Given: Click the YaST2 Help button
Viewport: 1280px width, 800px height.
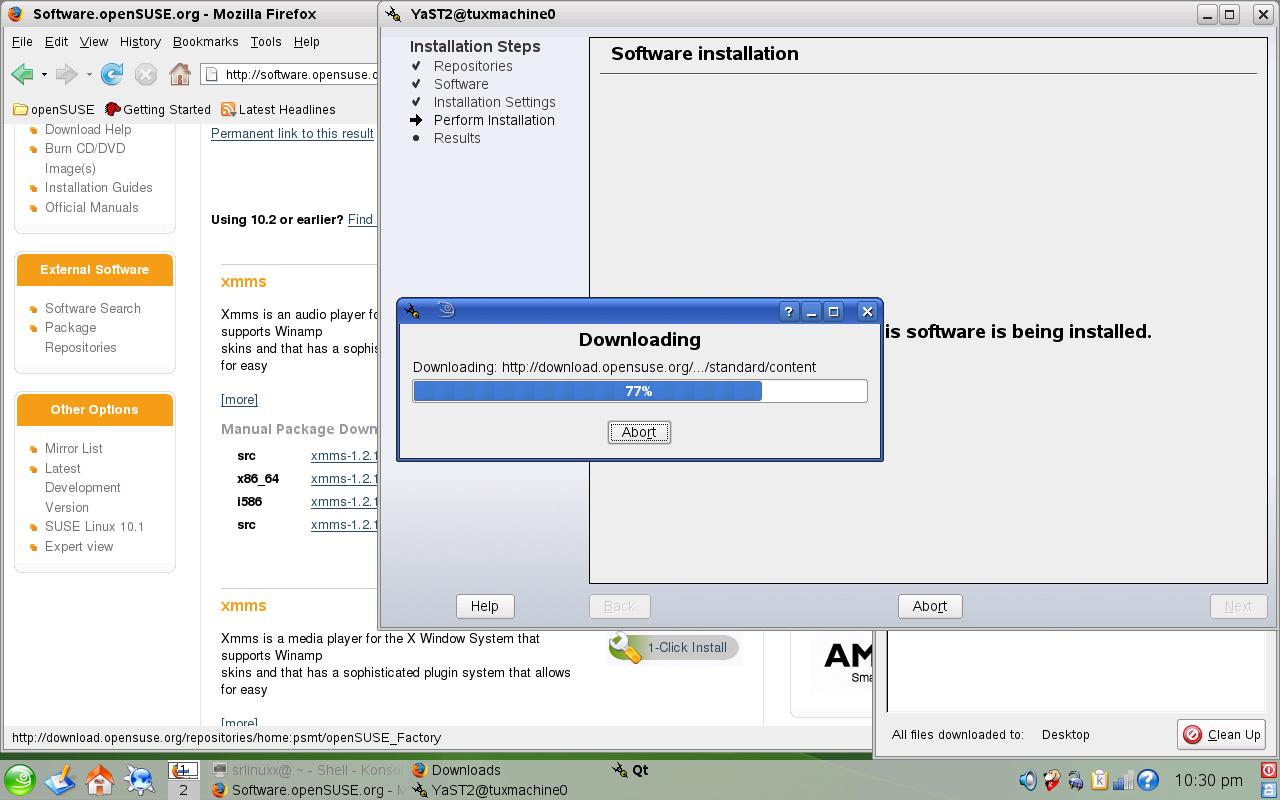Looking at the screenshot, I should [x=485, y=606].
